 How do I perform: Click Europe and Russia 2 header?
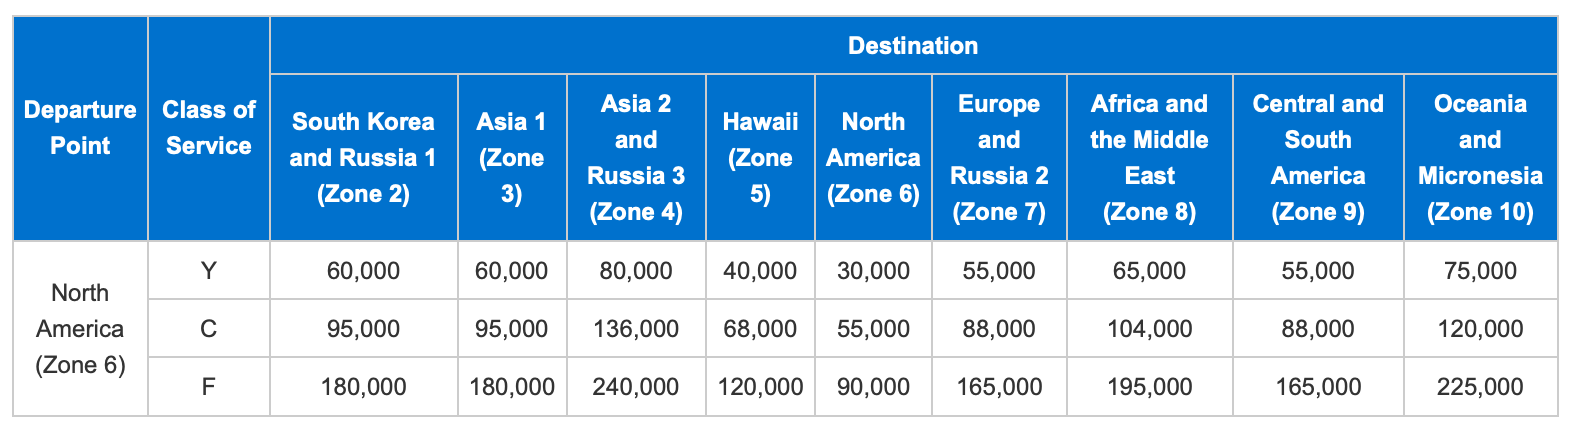coord(999,158)
